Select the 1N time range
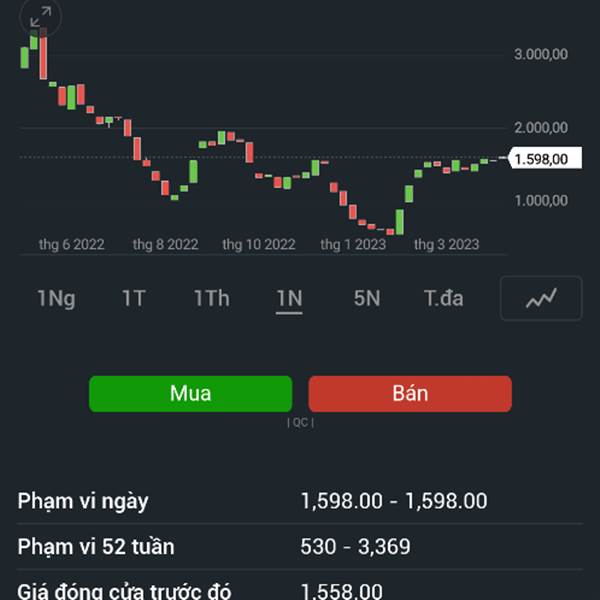This screenshot has height=600, width=600. pos(289,298)
